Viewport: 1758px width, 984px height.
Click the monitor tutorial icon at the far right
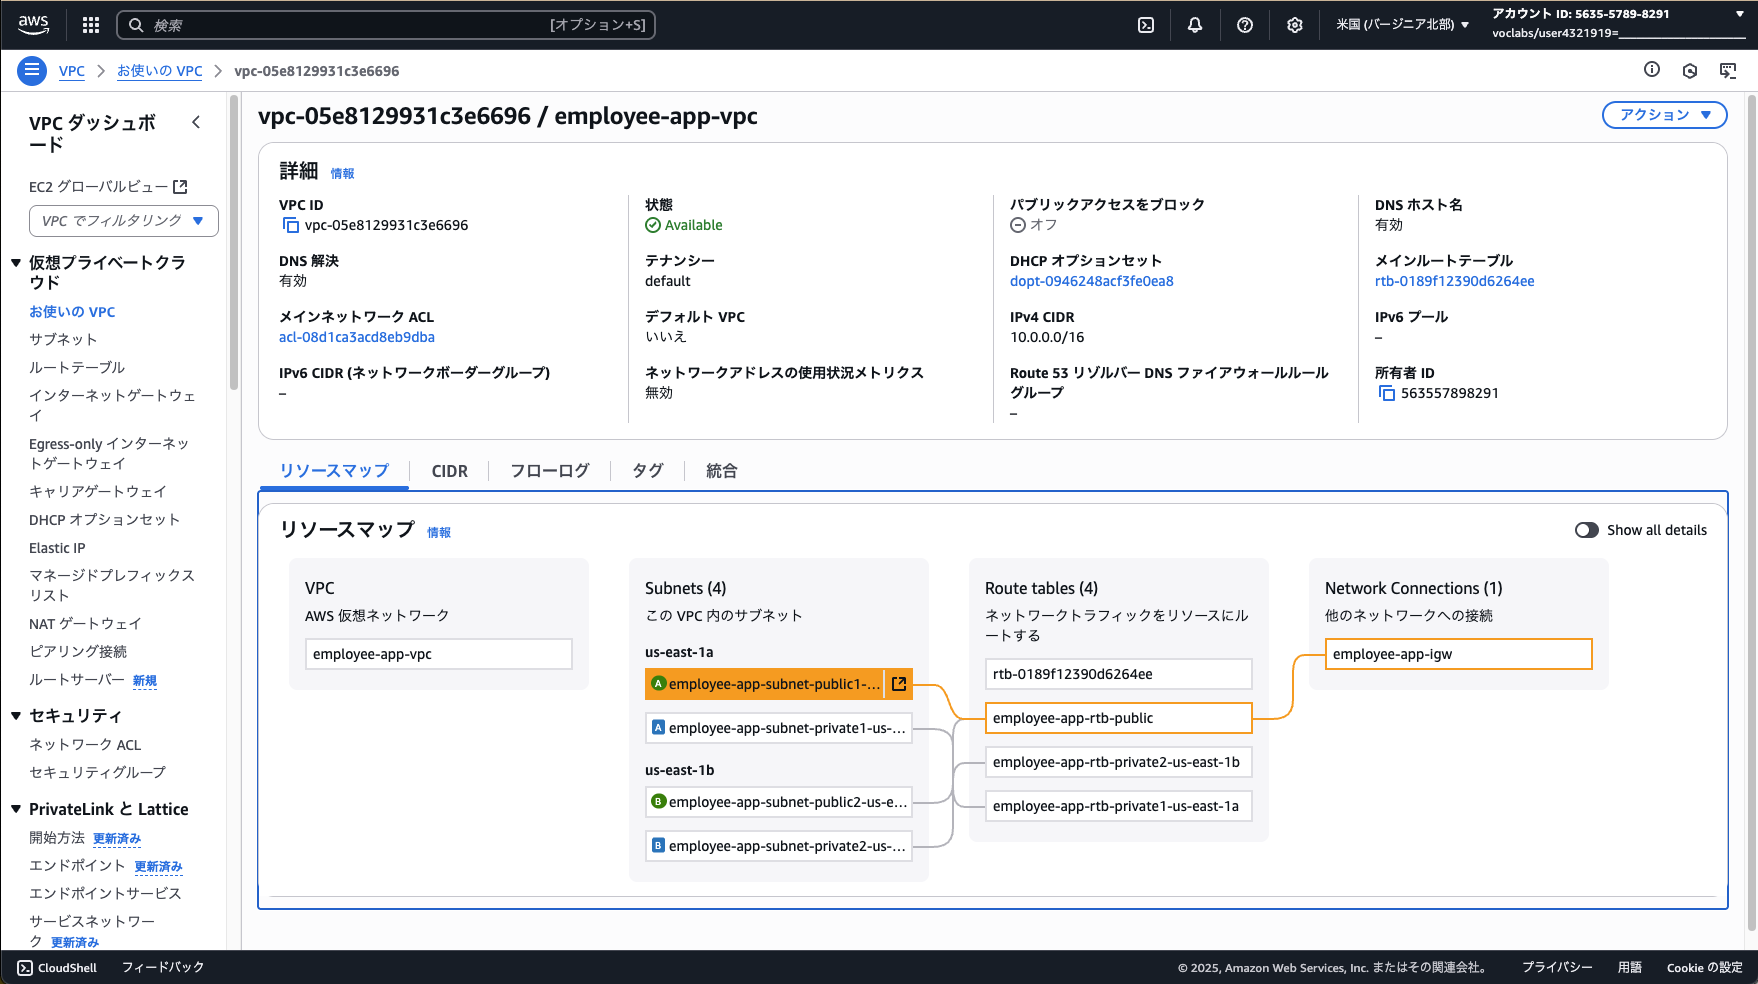pos(1728,70)
